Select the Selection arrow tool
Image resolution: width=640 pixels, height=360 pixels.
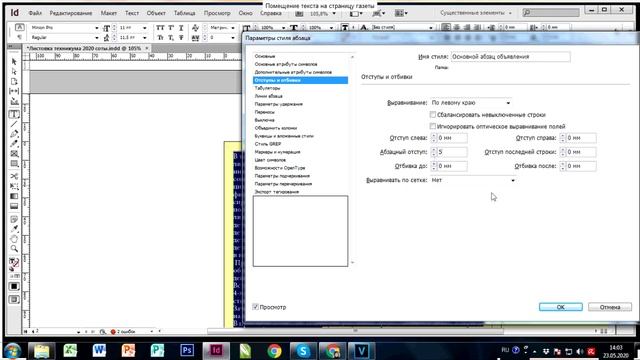14,62
